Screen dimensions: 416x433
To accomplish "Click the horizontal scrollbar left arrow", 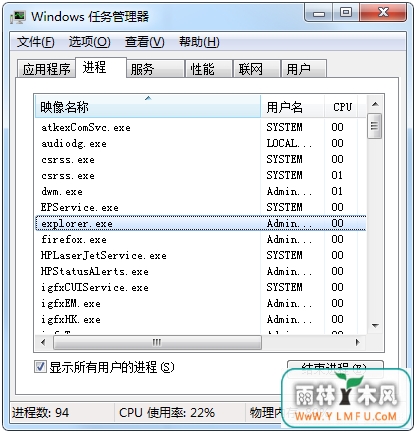I will pos(43,342).
